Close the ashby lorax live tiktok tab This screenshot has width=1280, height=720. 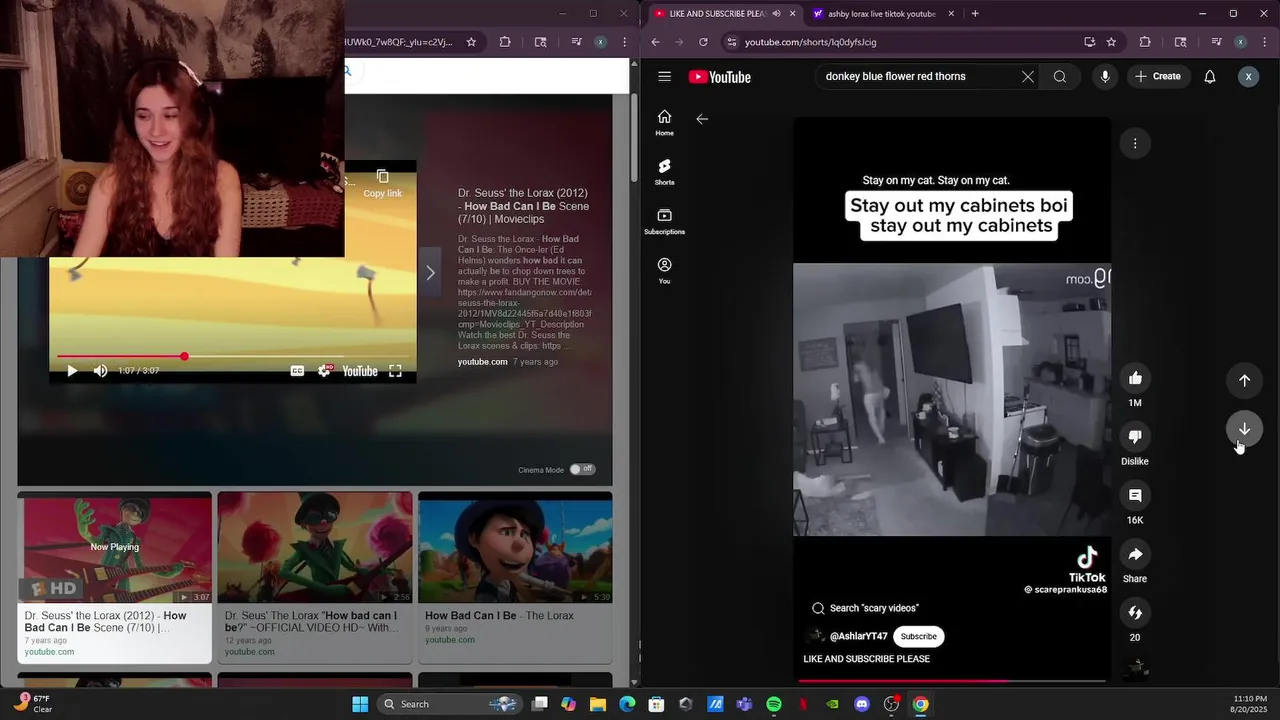951,14
